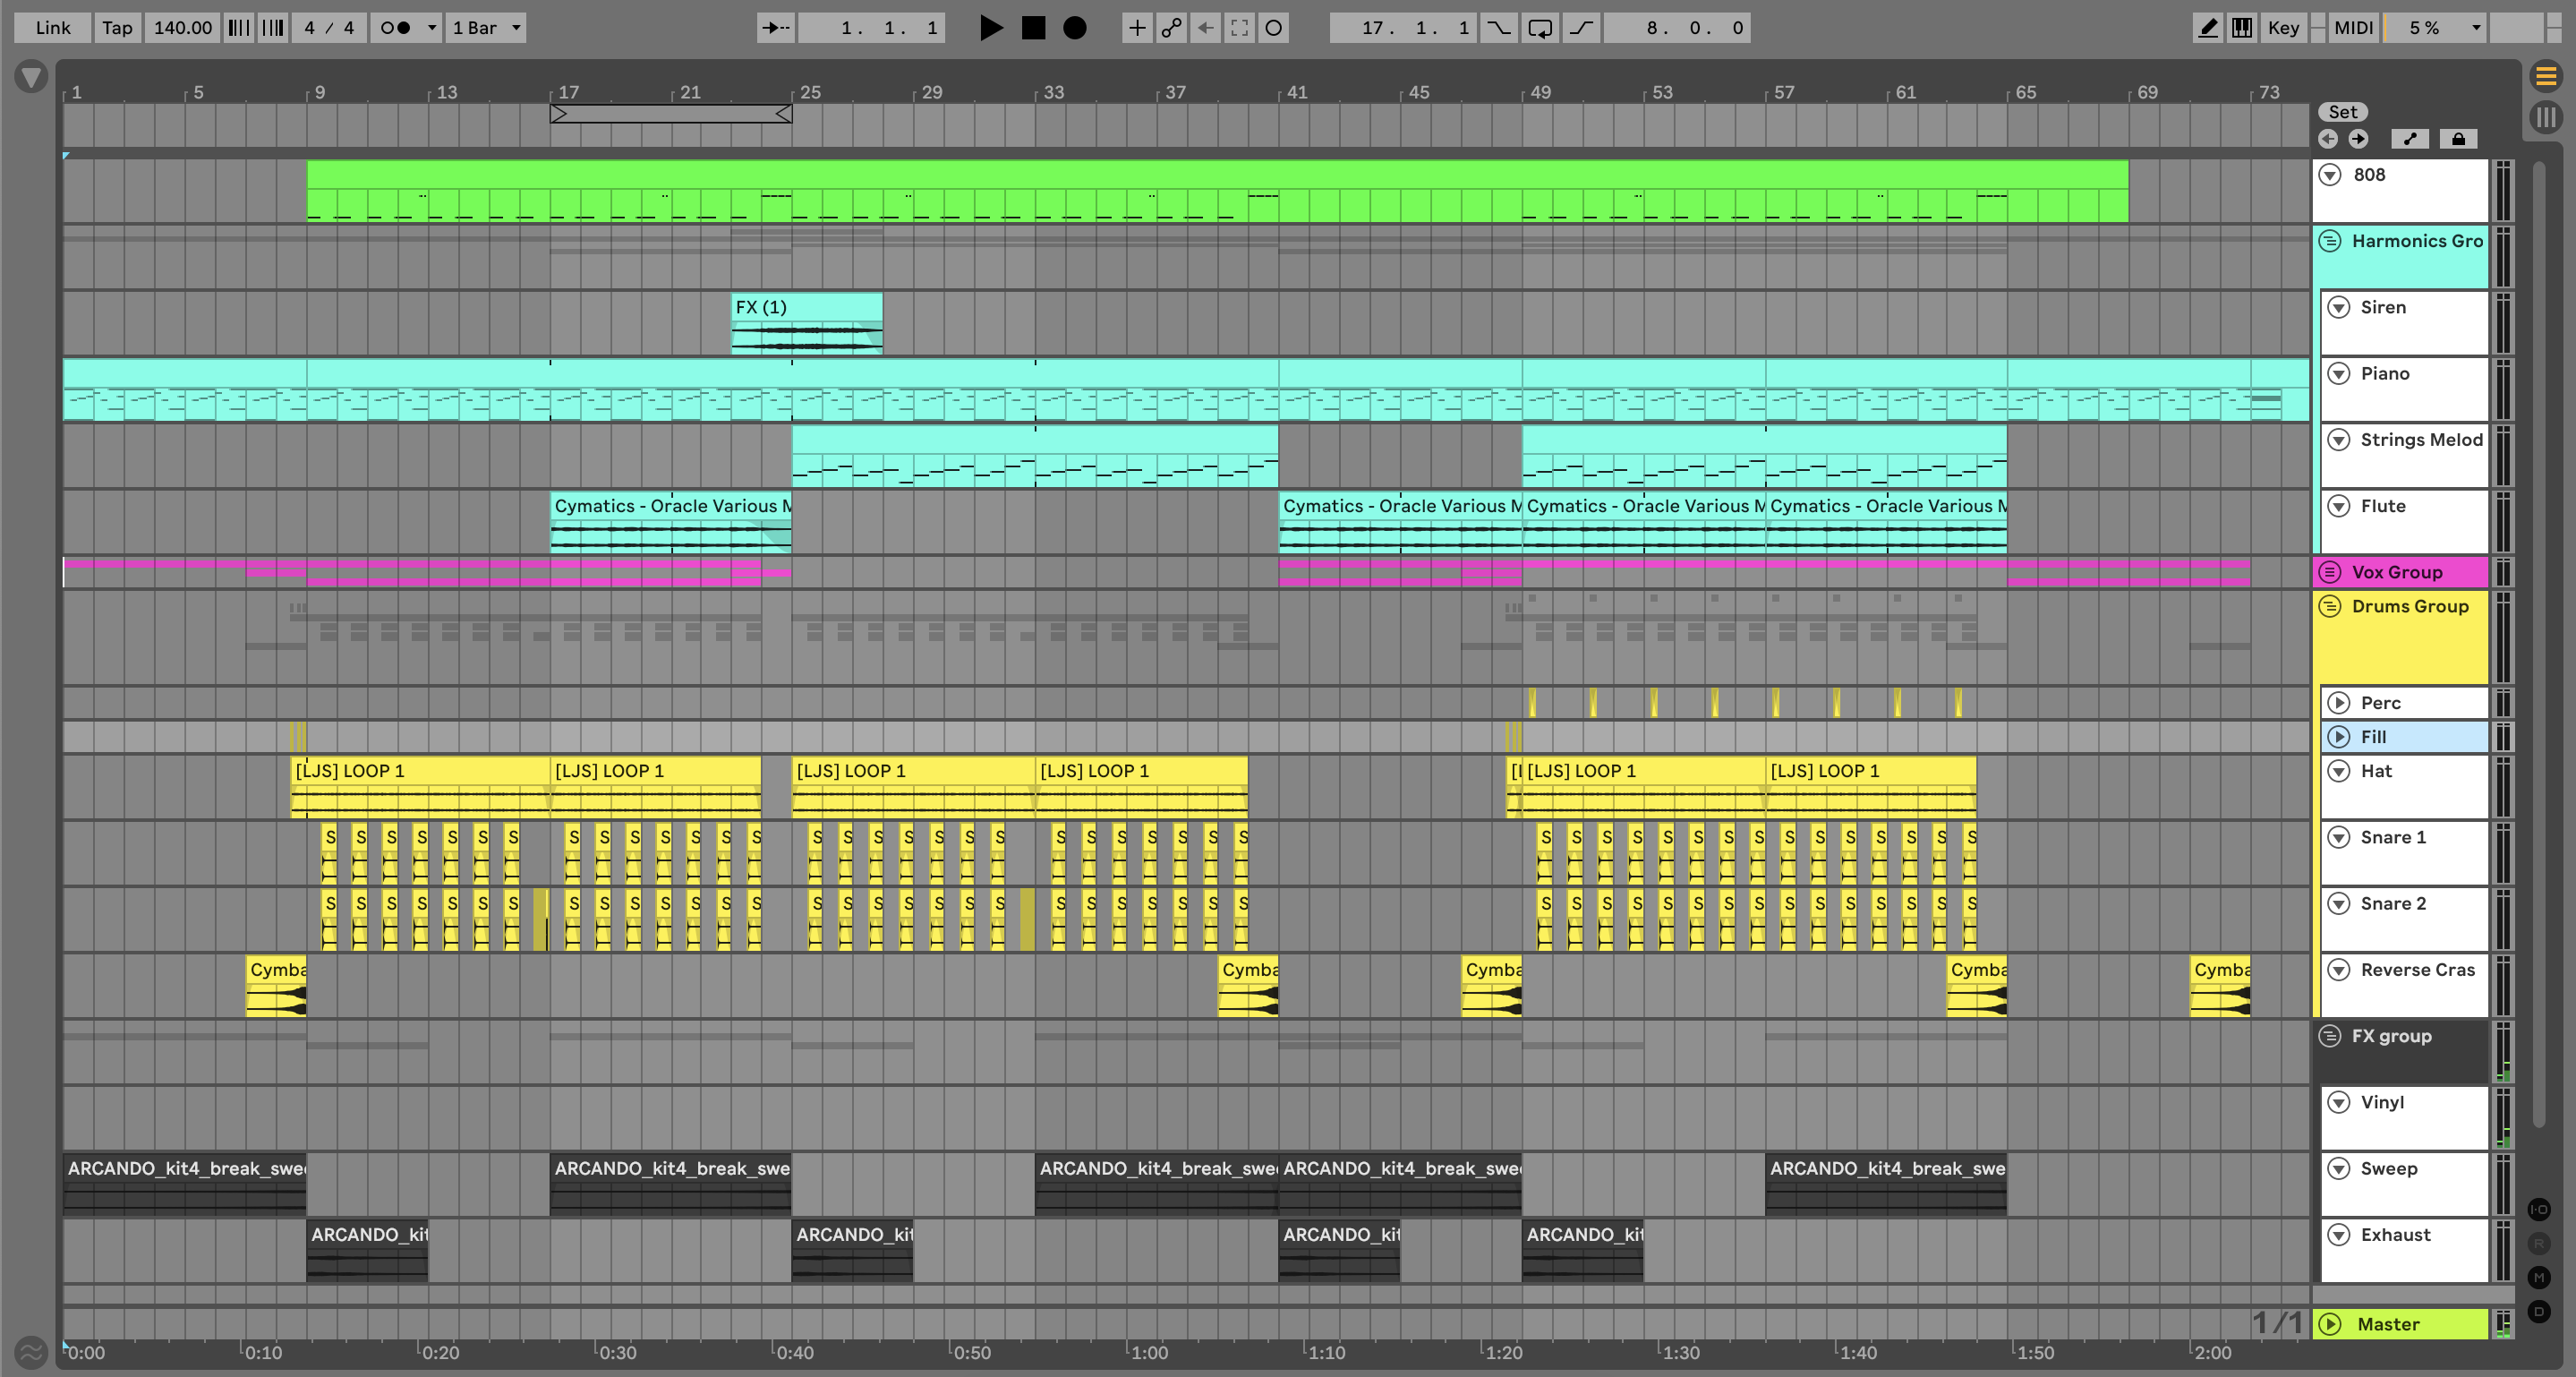
Task: Nudge tempo down with phase nudge button
Action: 238,28
